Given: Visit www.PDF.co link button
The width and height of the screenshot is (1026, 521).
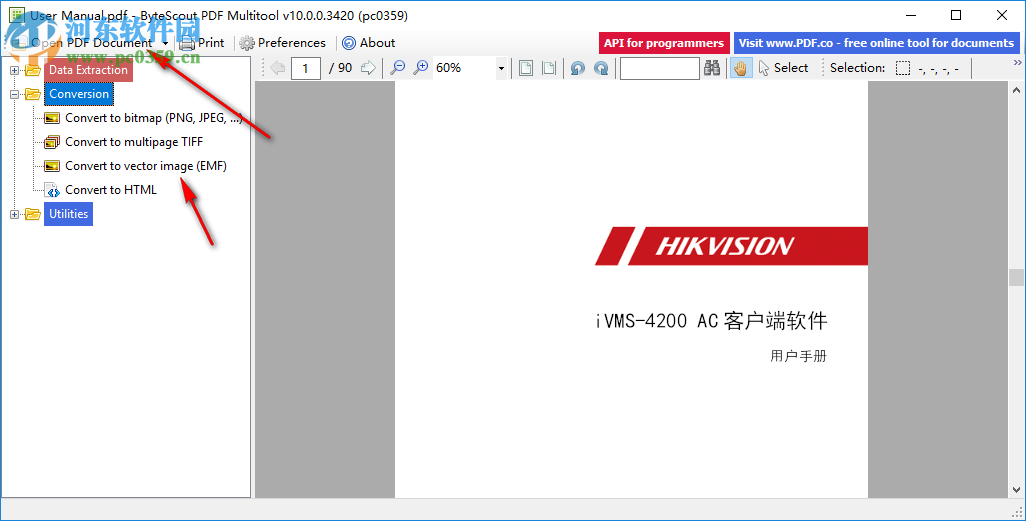Looking at the screenshot, I should (876, 43).
